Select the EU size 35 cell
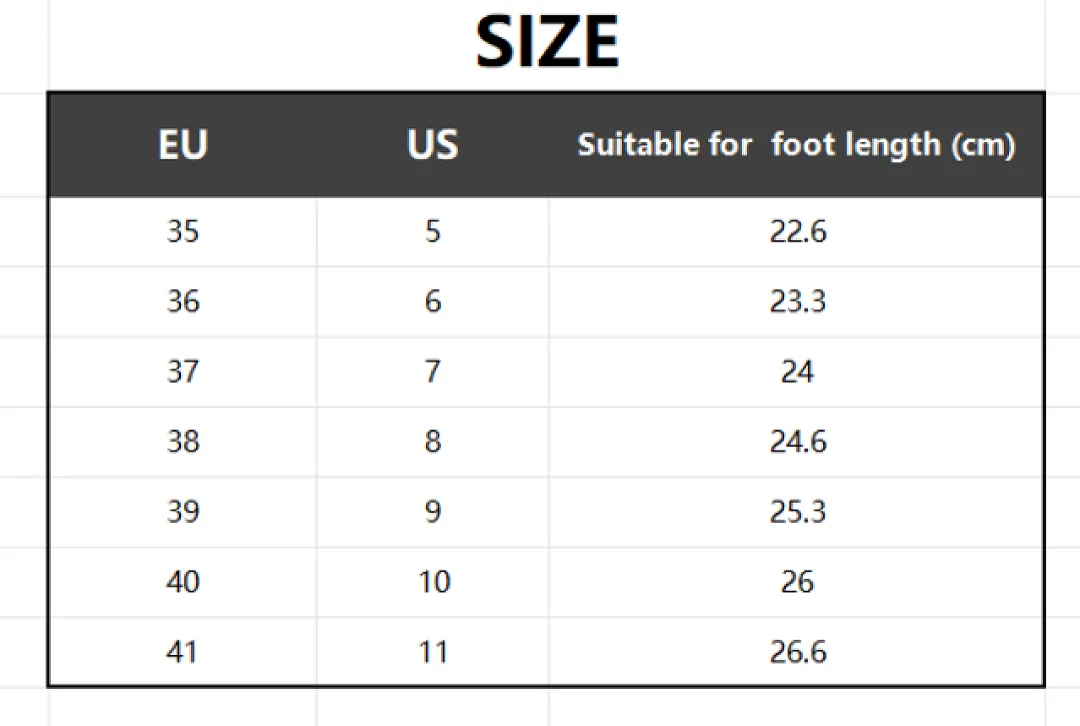Image resolution: width=1080 pixels, height=726 pixels. click(x=183, y=231)
